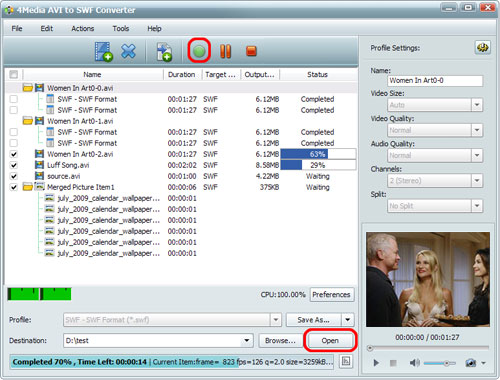
Task: Stop conversion with red square icon
Action: pos(251,51)
